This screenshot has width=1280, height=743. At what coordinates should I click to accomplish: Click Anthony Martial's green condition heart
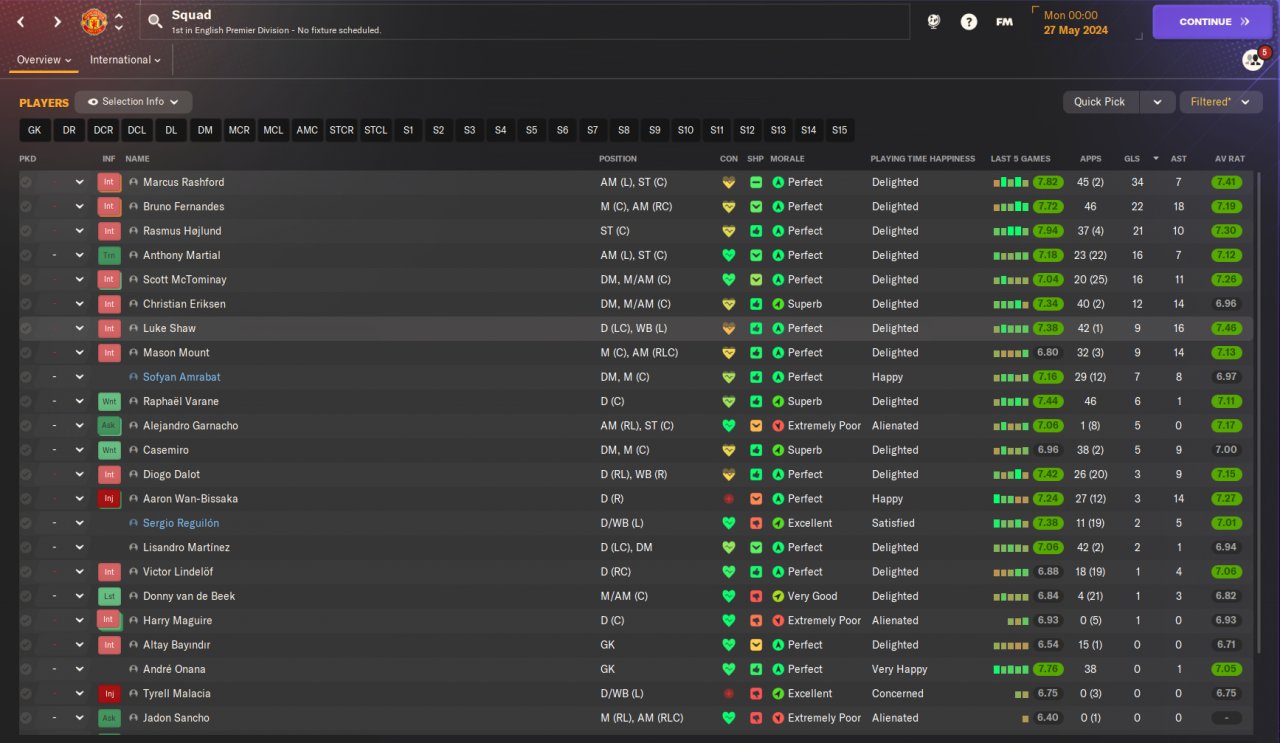tap(728, 255)
